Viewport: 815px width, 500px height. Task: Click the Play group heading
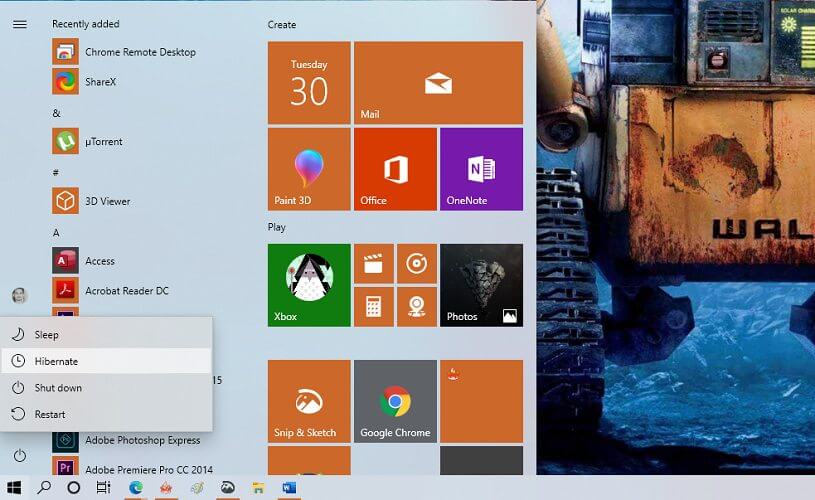pyautogui.click(x=277, y=227)
